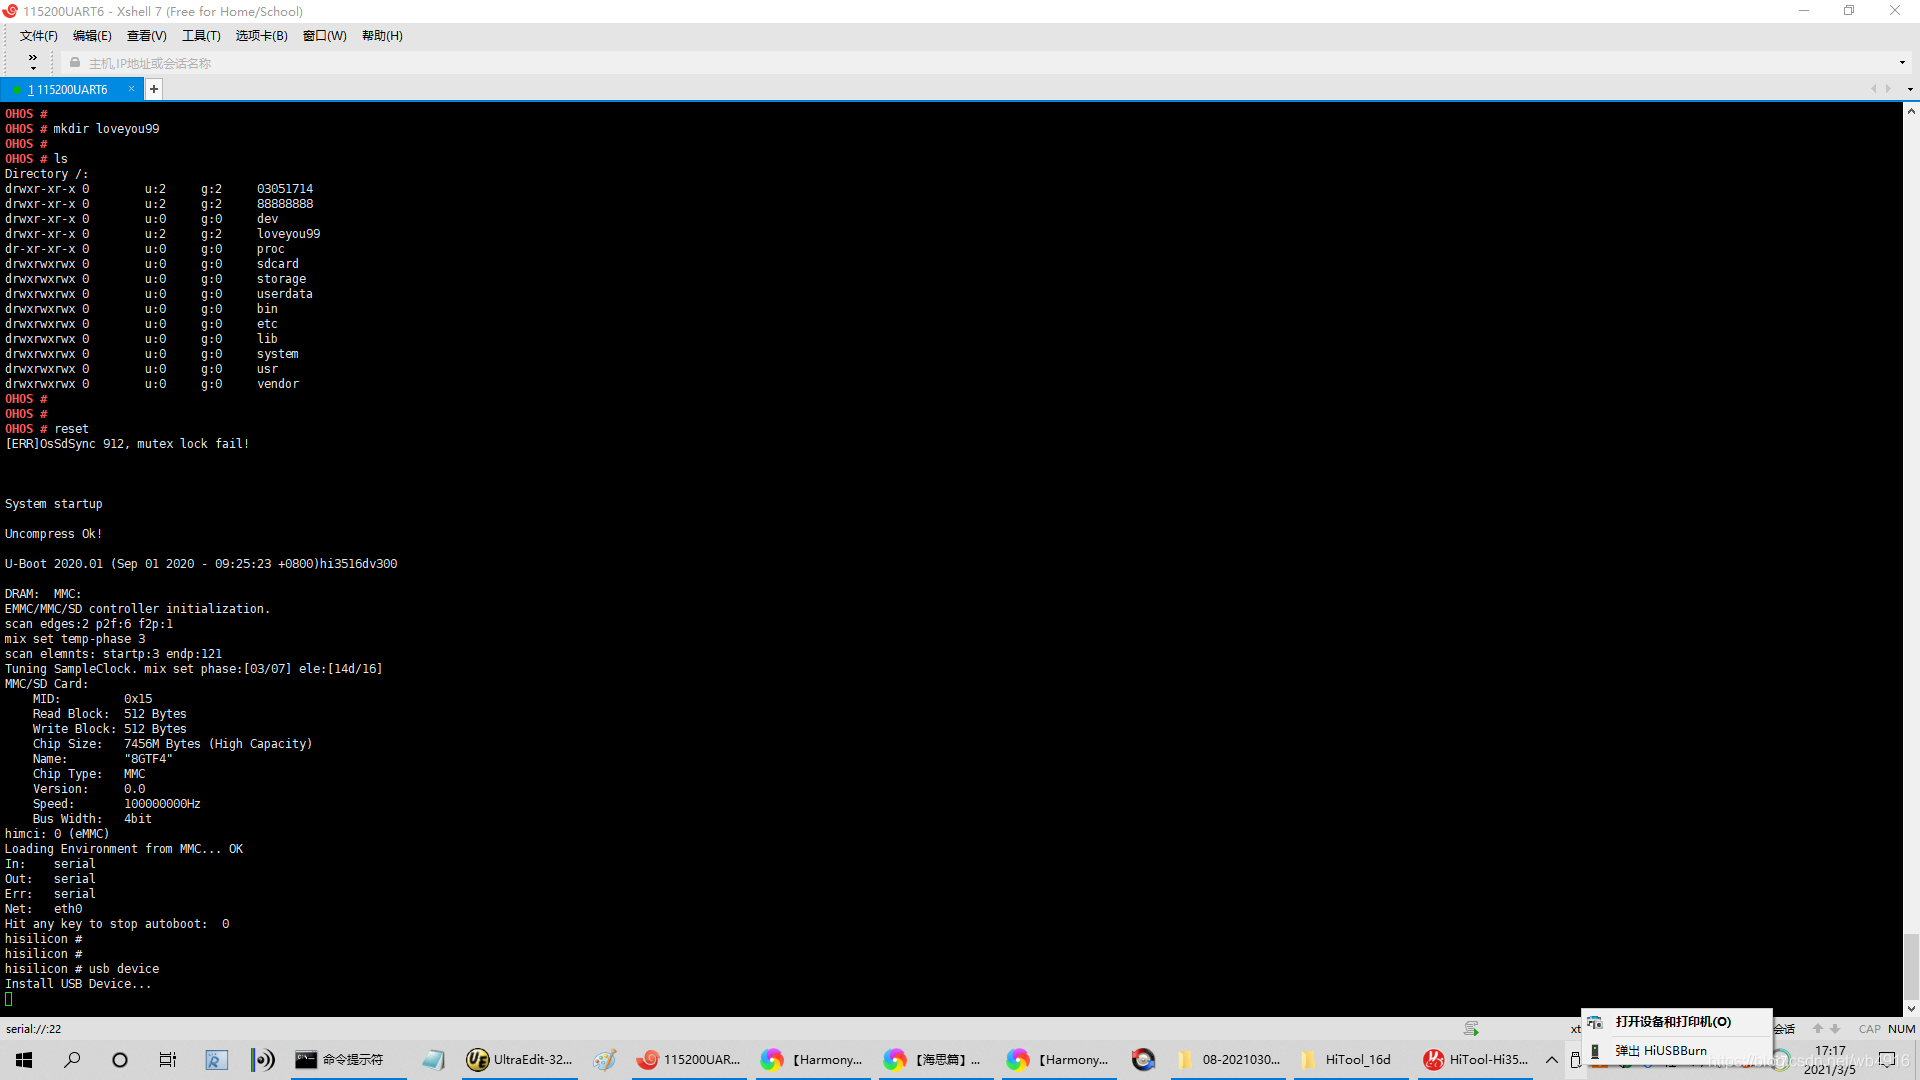The image size is (1920, 1080).
Task: Select 弹出 HiUSBBurn from popup
Action: 1660,1051
